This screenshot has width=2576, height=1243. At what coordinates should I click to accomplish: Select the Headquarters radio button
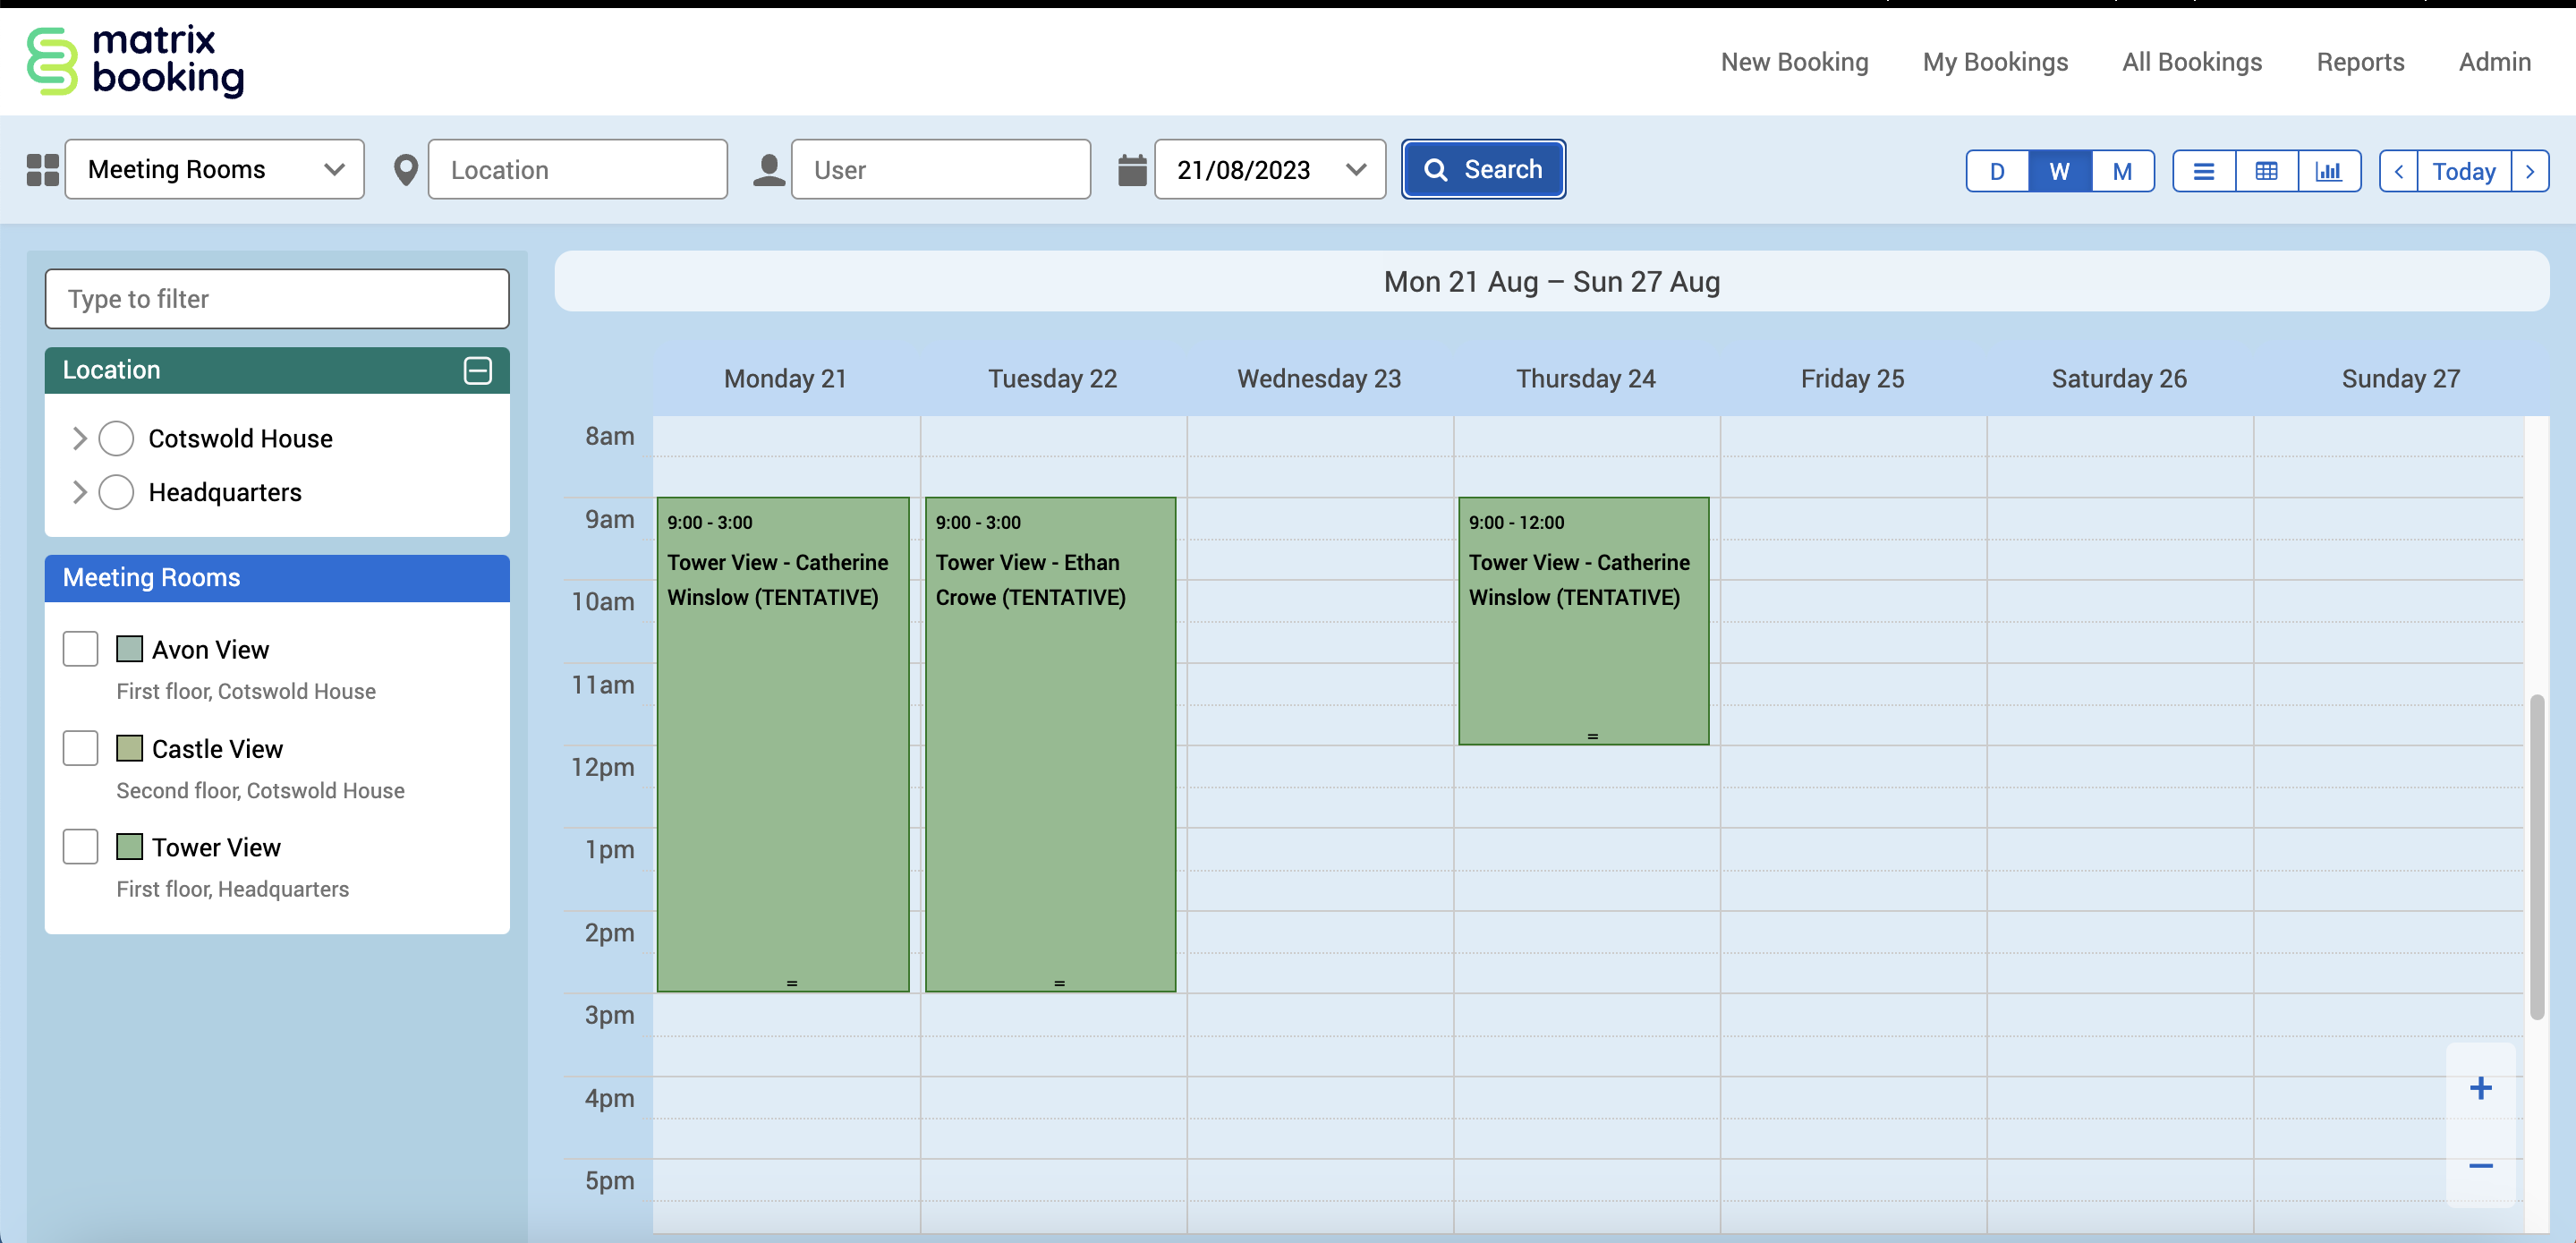click(x=116, y=492)
